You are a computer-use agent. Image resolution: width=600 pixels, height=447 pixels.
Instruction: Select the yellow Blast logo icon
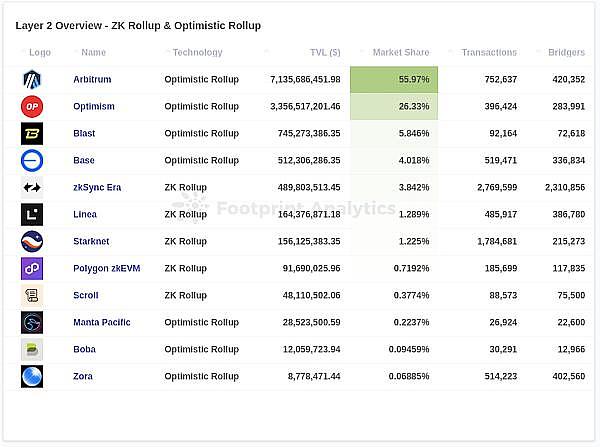point(32,133)
